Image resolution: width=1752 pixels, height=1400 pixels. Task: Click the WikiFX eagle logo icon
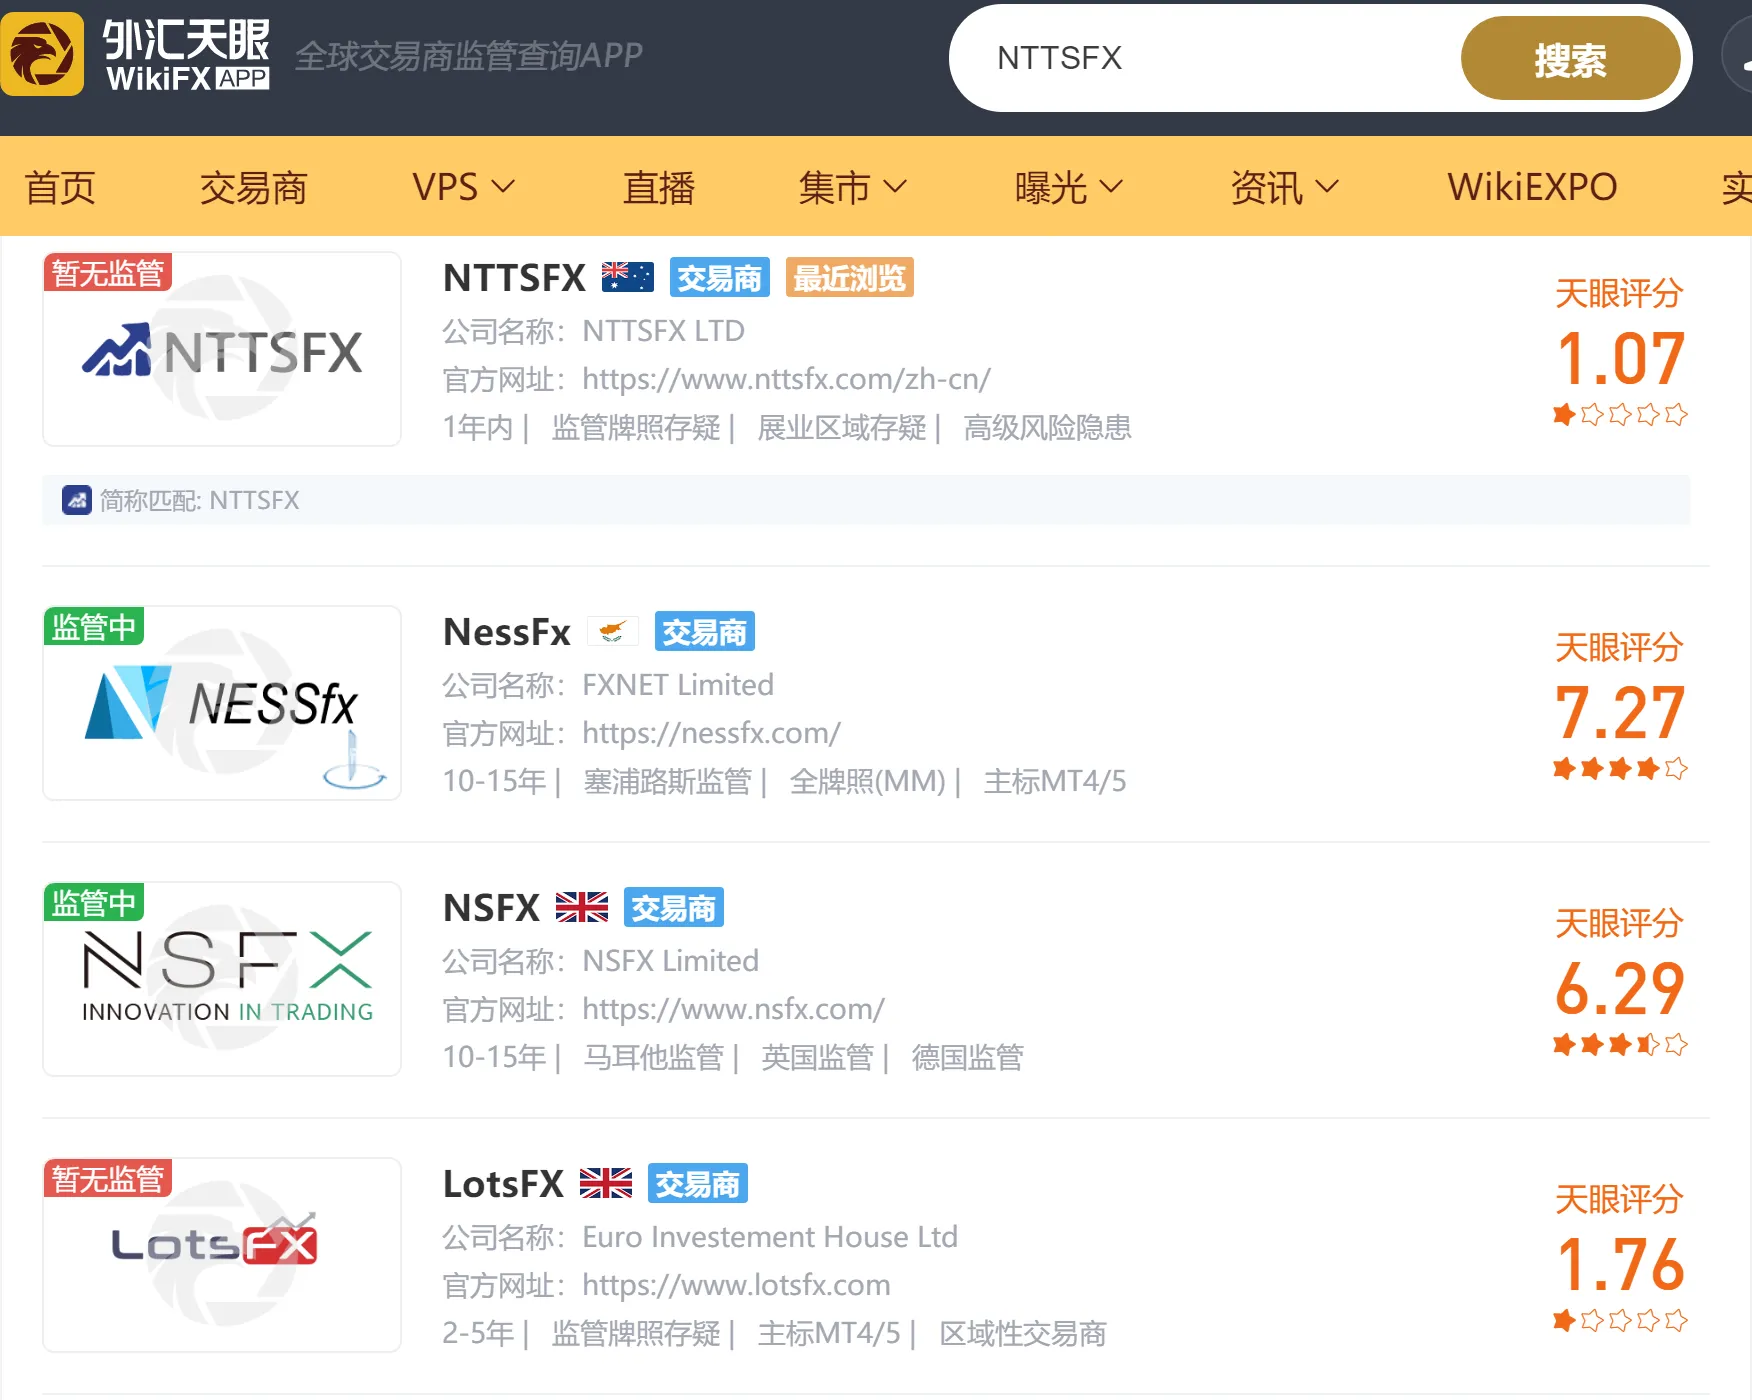[42, 54]
